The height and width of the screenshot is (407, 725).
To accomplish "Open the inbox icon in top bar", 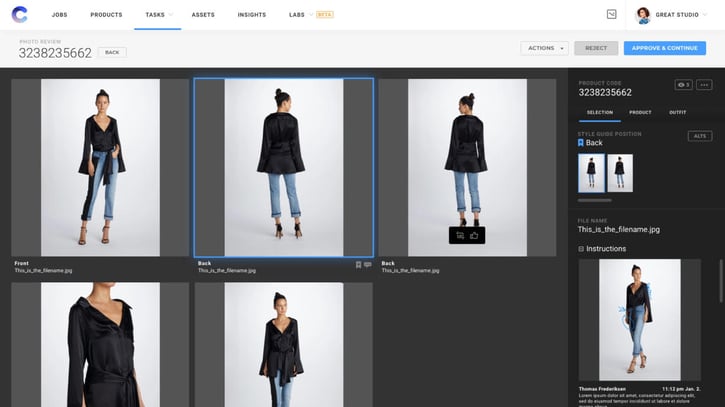I will [x=612, y=15].
